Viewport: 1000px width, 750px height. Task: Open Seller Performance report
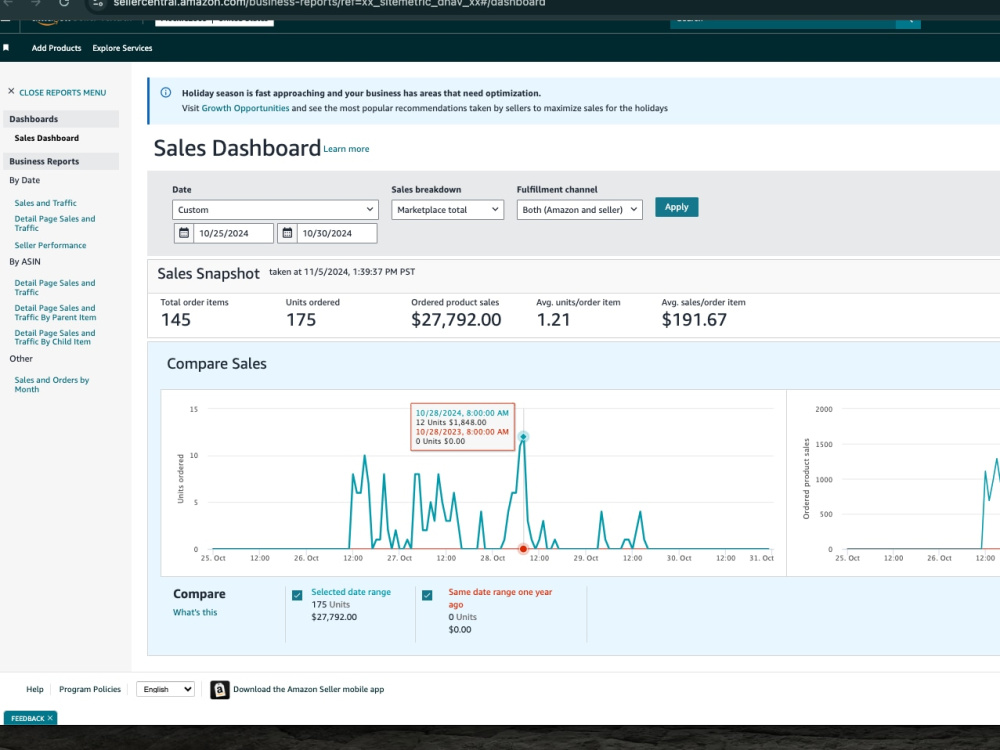point(50,245)
